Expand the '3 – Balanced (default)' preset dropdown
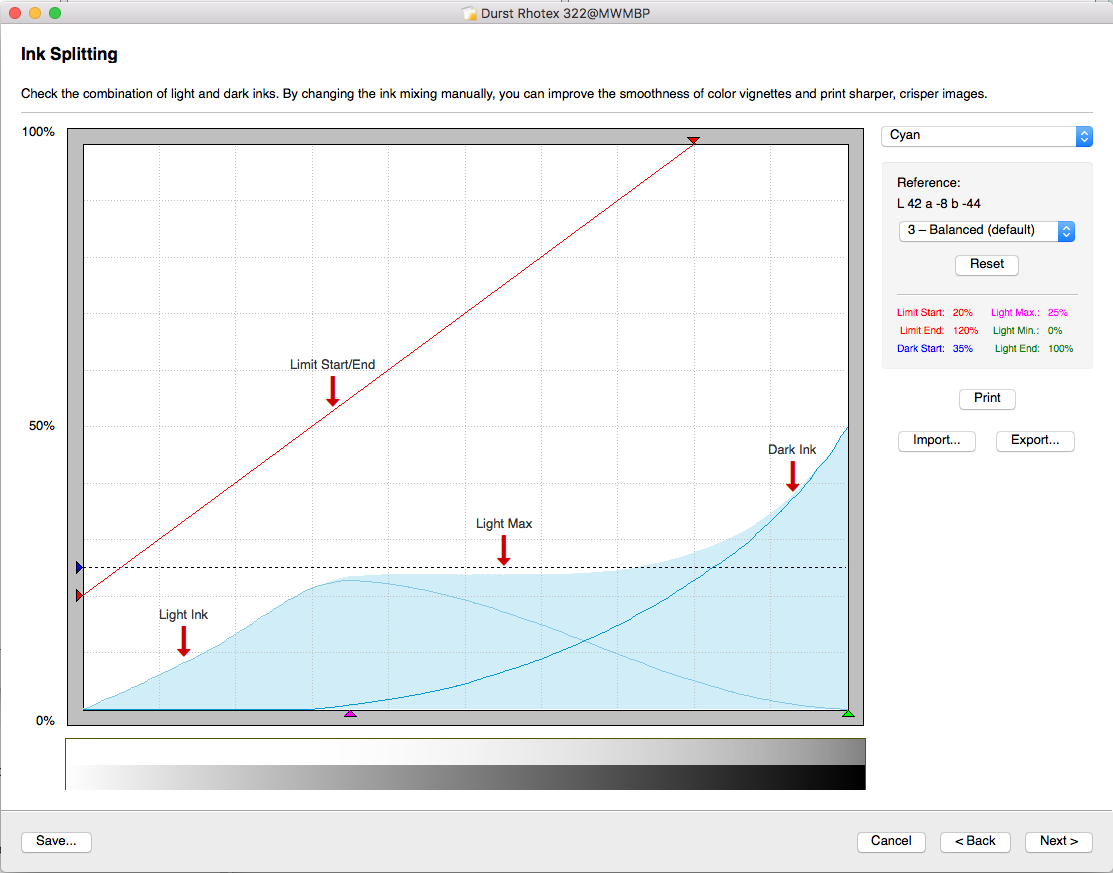Screen dimensions: 1113x873 pos(986,231)
